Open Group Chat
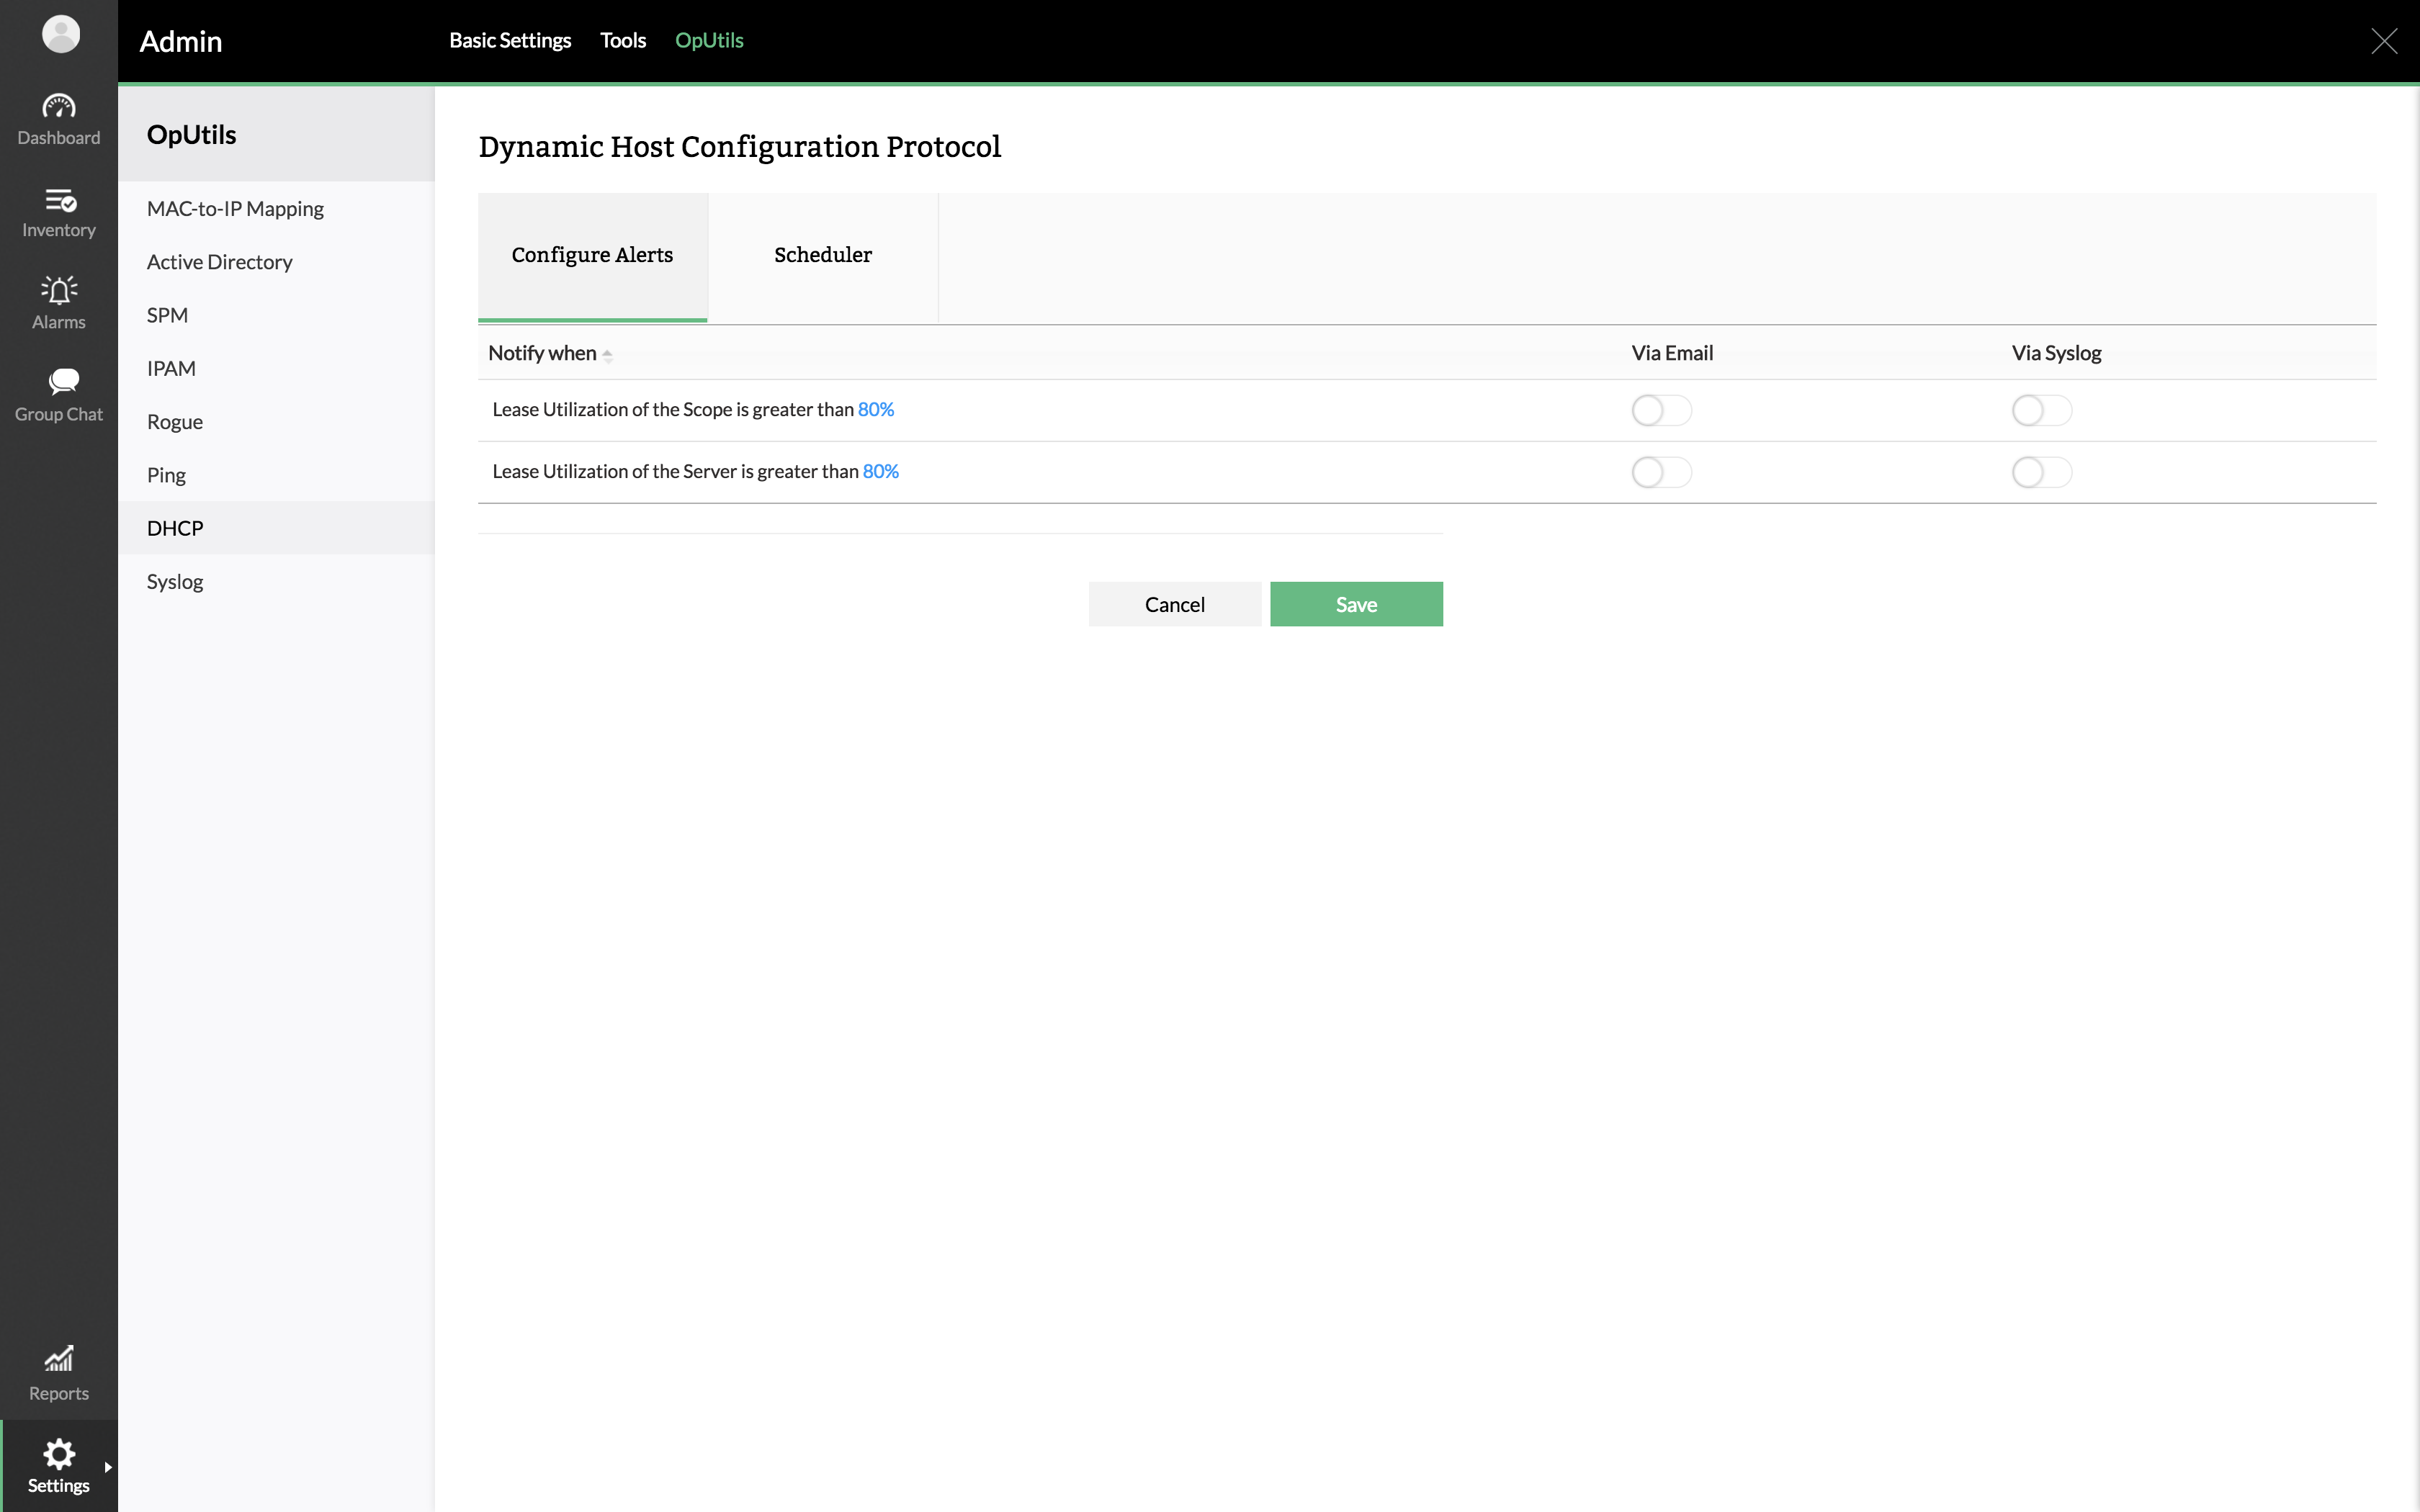This screenshot has height=1512, width=2420. pos(58,394)
